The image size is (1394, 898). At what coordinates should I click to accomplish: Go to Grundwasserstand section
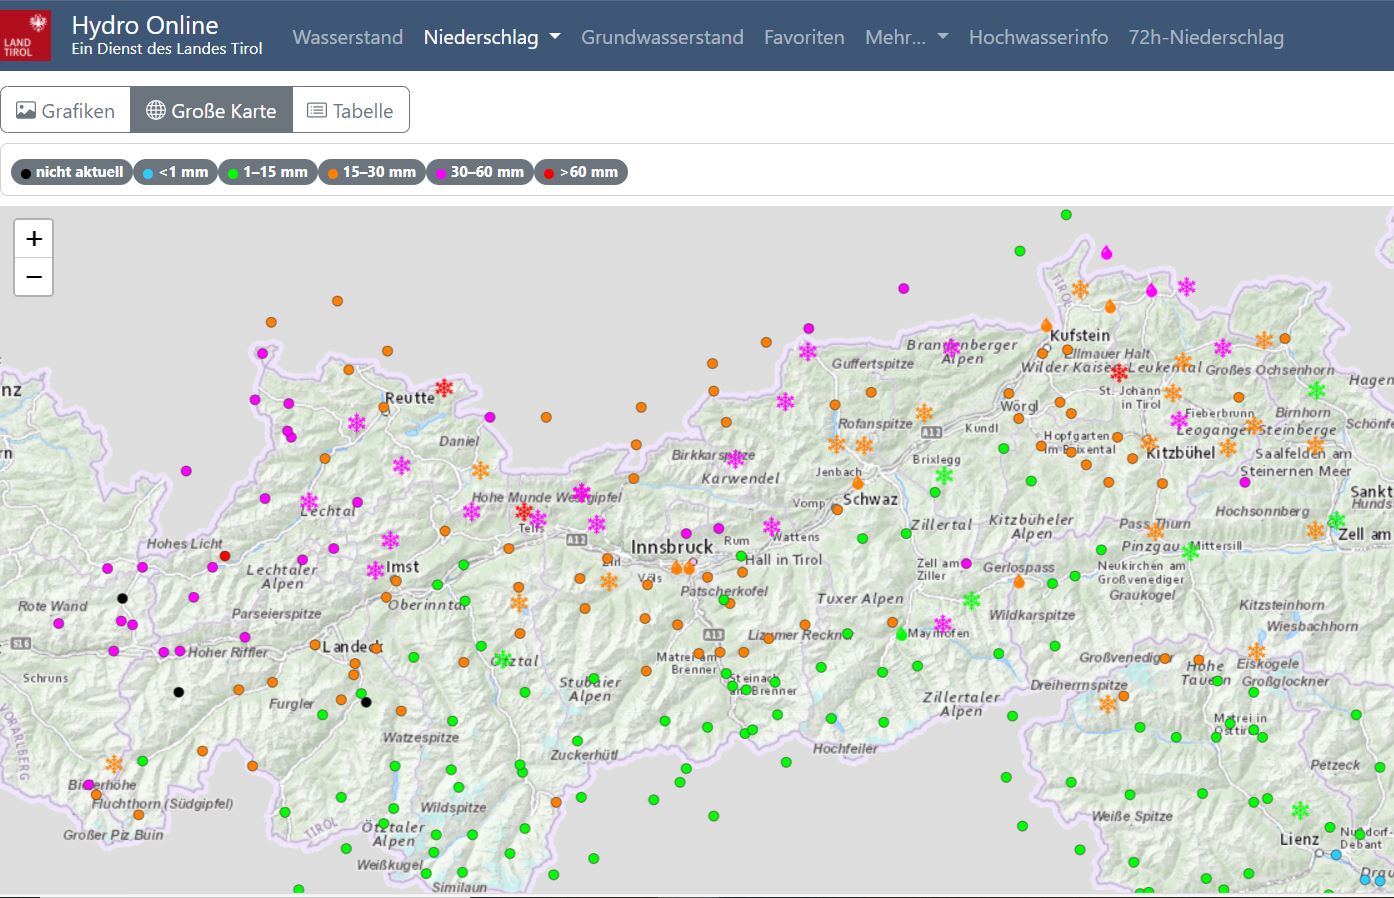(662, 37)
